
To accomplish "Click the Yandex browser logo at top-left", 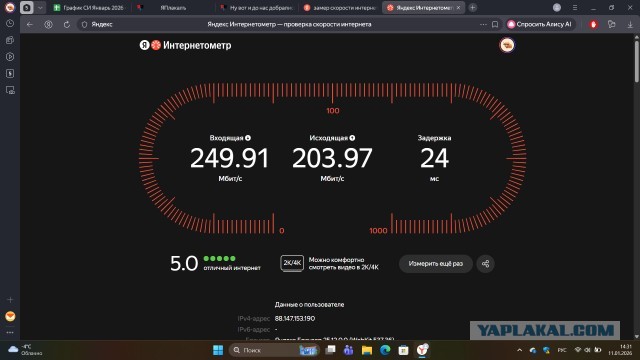I will (x=10, y=7).
